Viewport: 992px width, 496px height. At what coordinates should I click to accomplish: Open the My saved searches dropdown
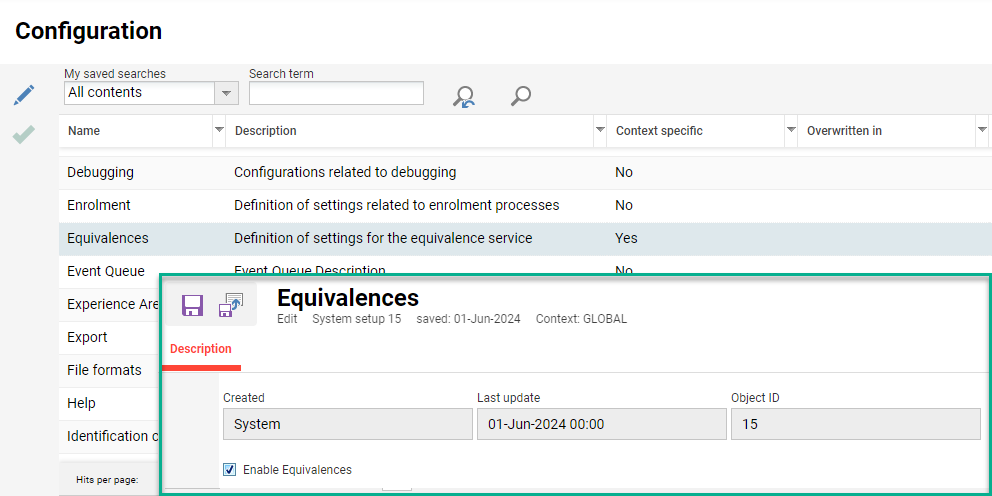227,93
